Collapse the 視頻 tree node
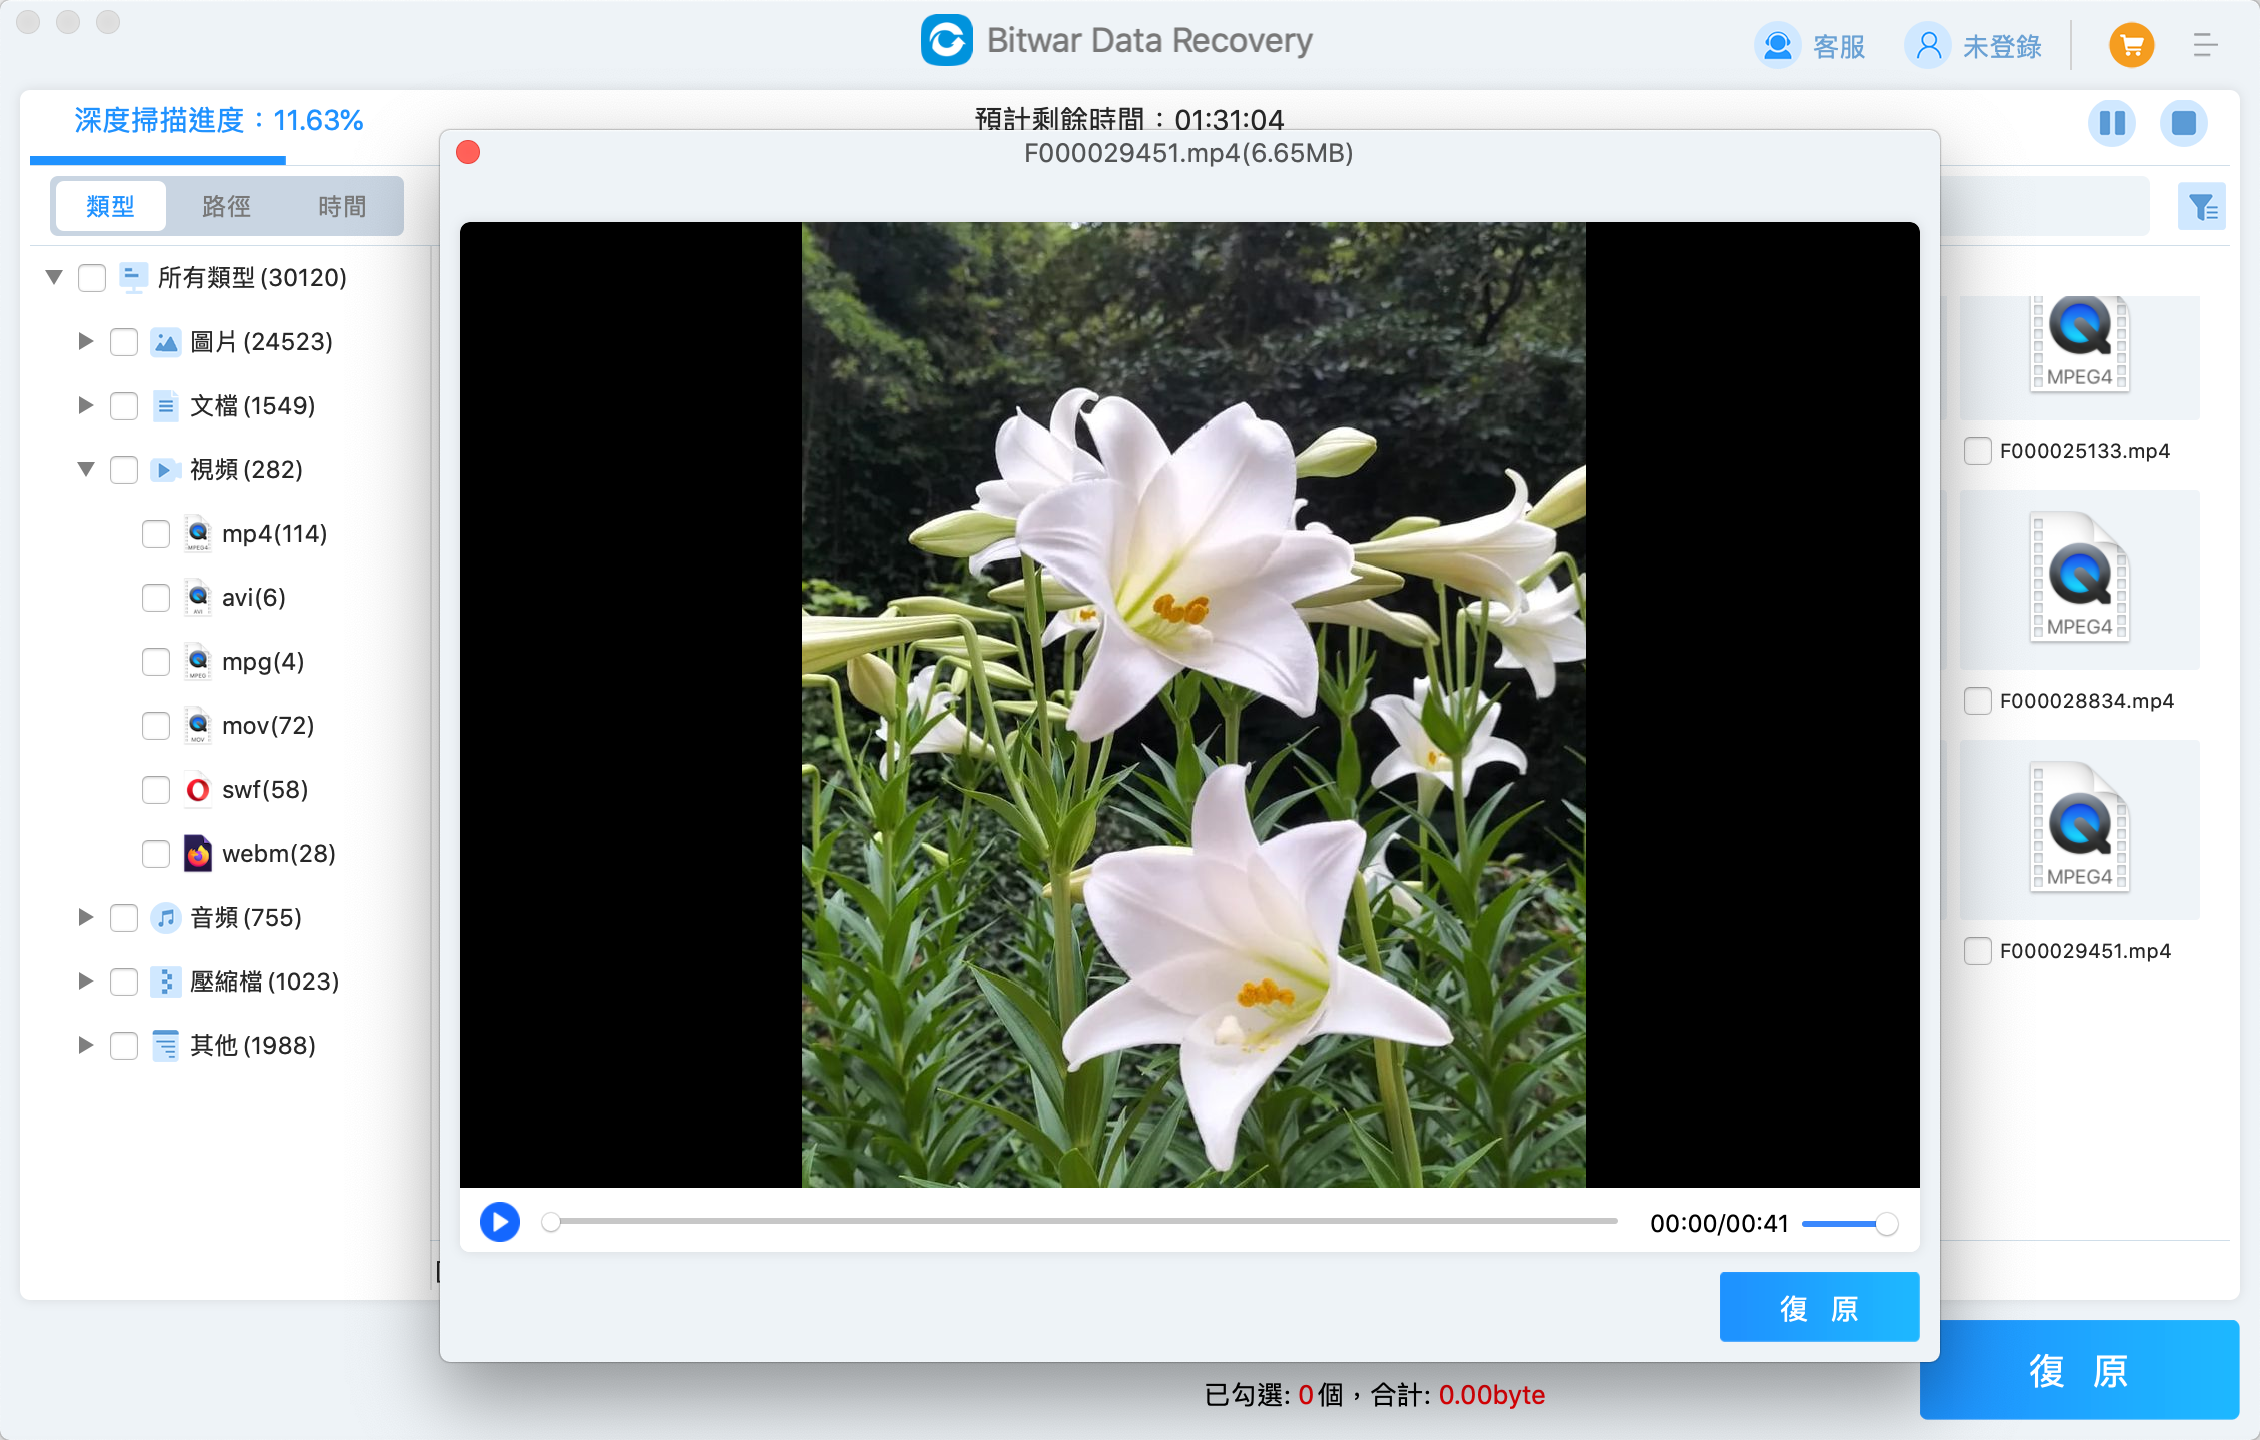Viewport: 2260px width, 1440px height. tap(86, 469)
